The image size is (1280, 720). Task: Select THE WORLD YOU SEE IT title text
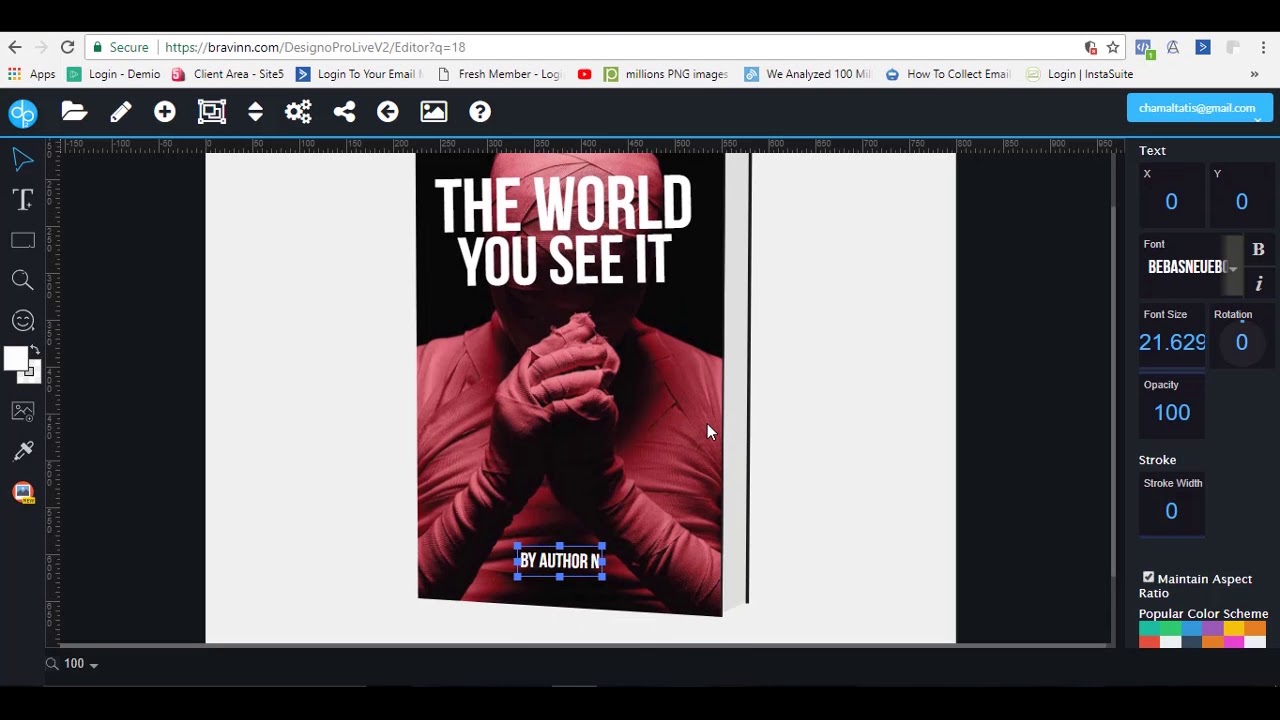[x=563, y=232]
